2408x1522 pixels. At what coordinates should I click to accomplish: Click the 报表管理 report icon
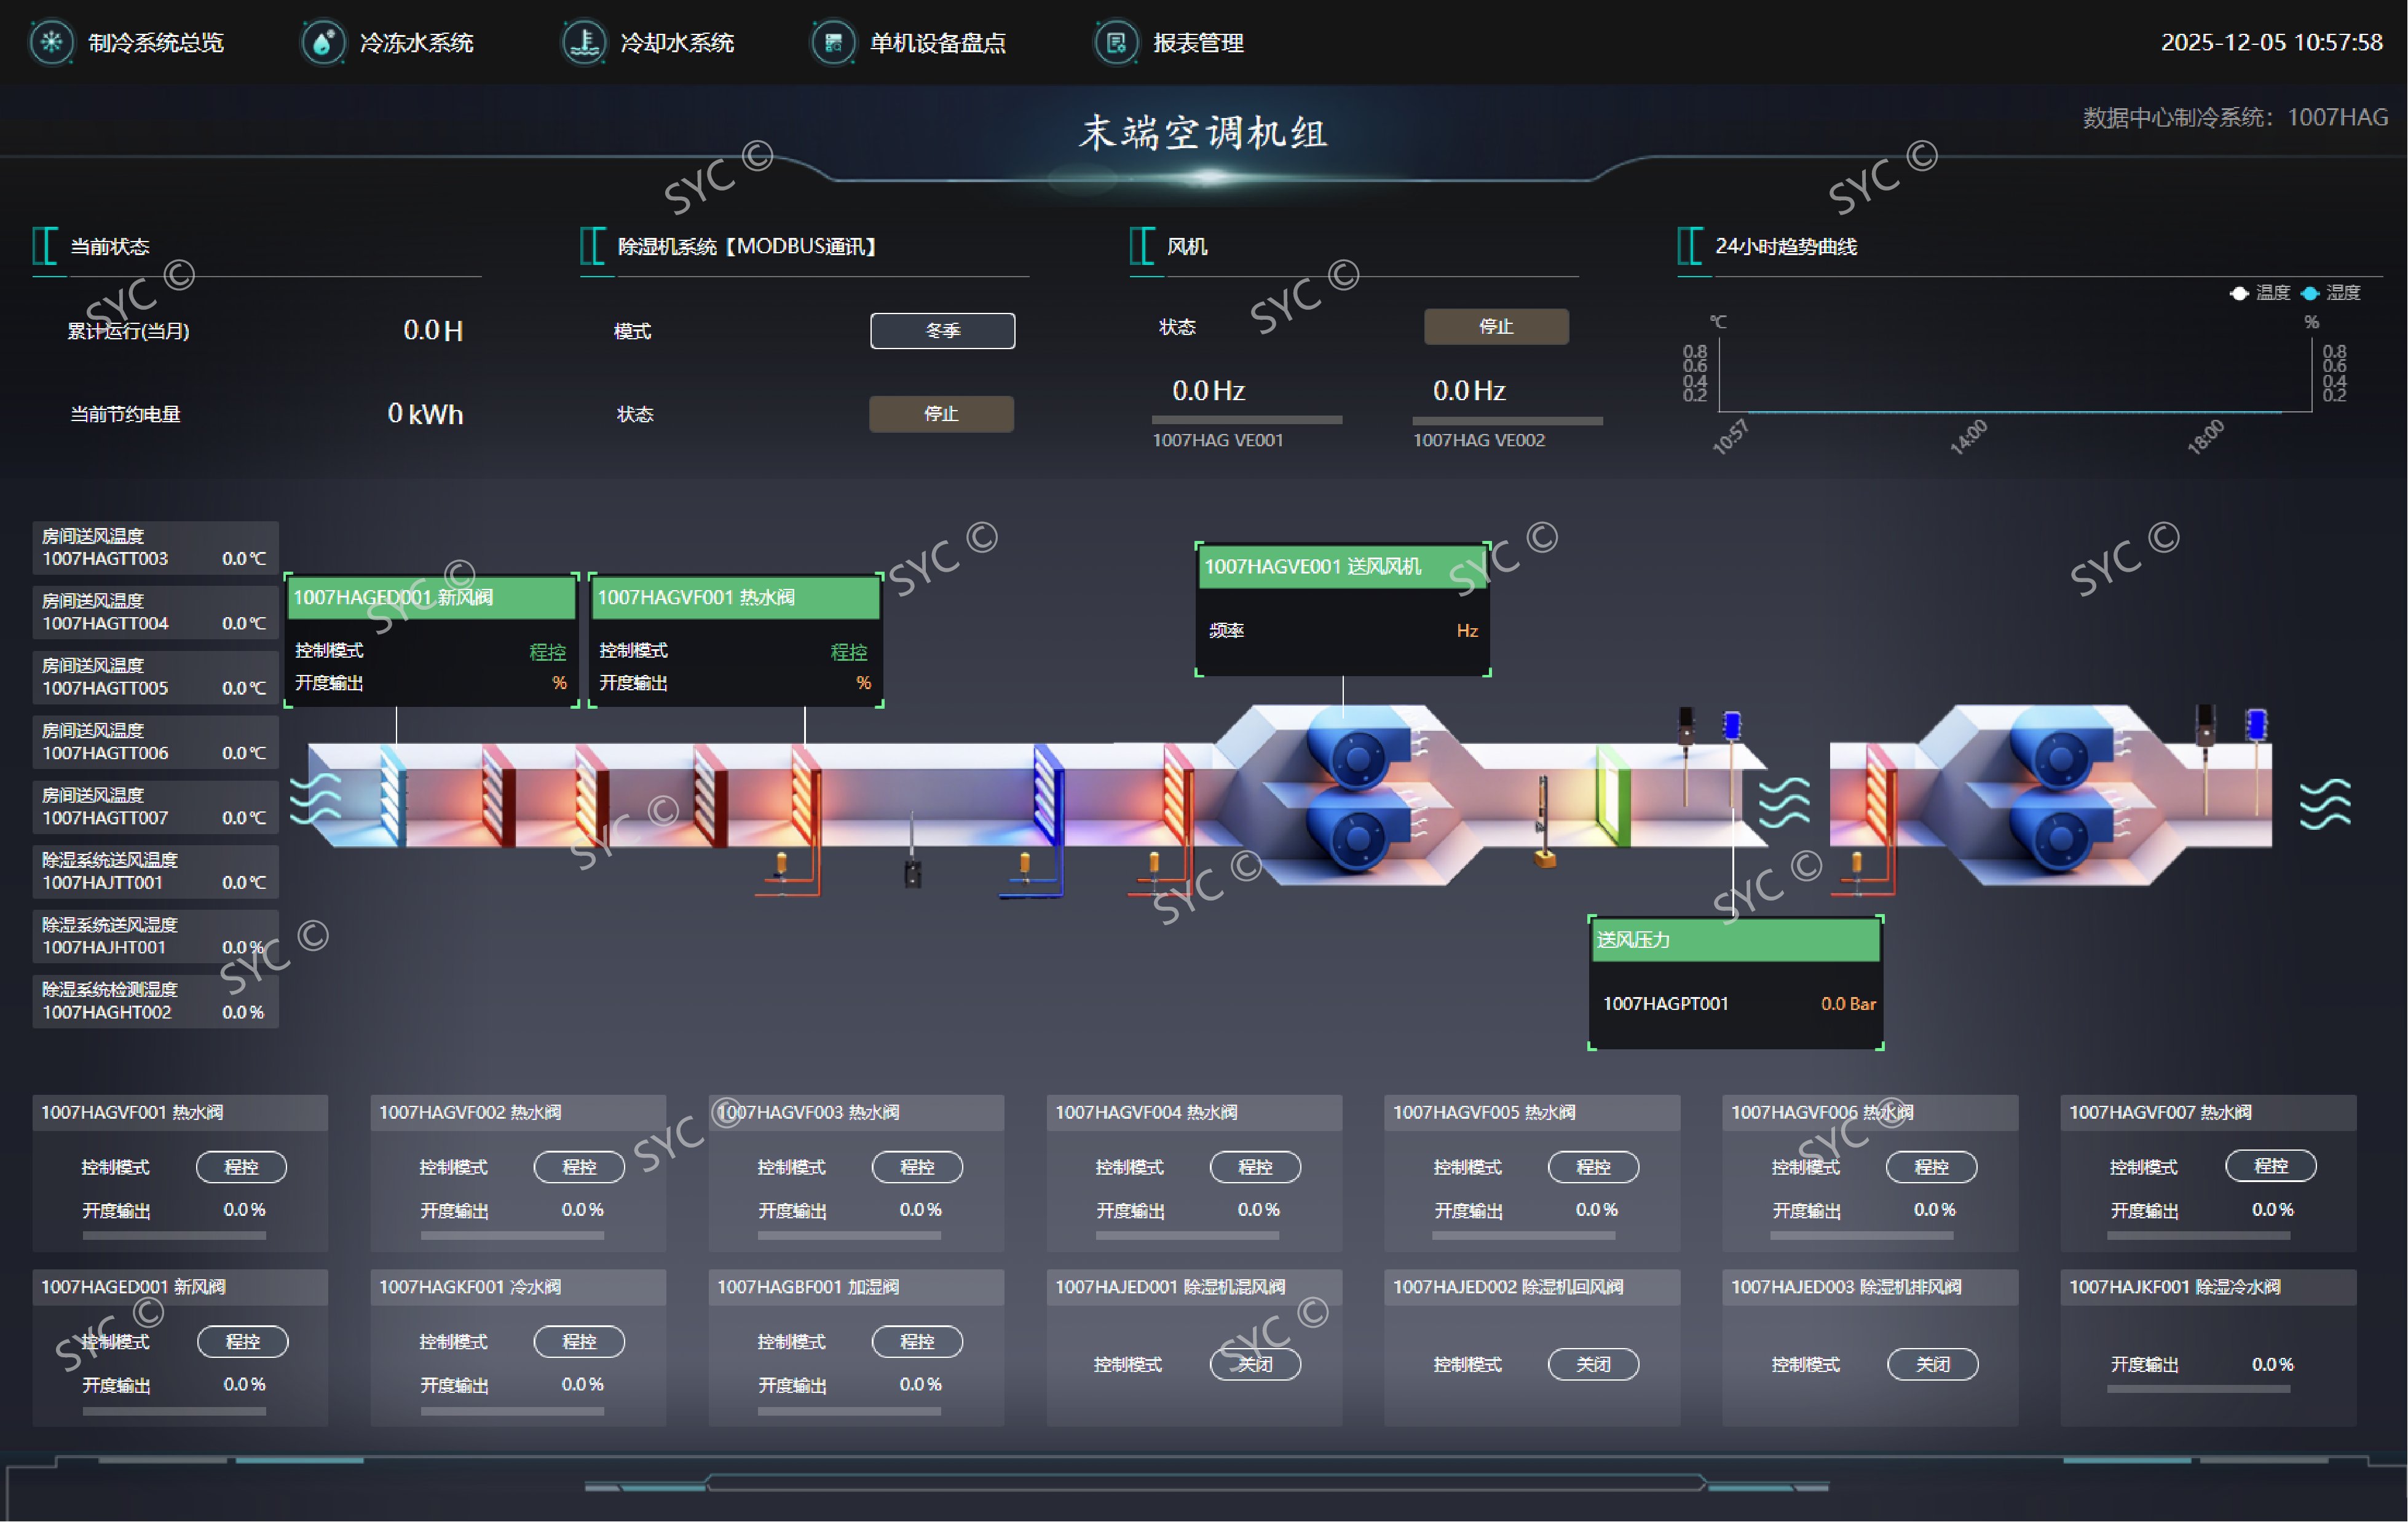pos(1116,43)
